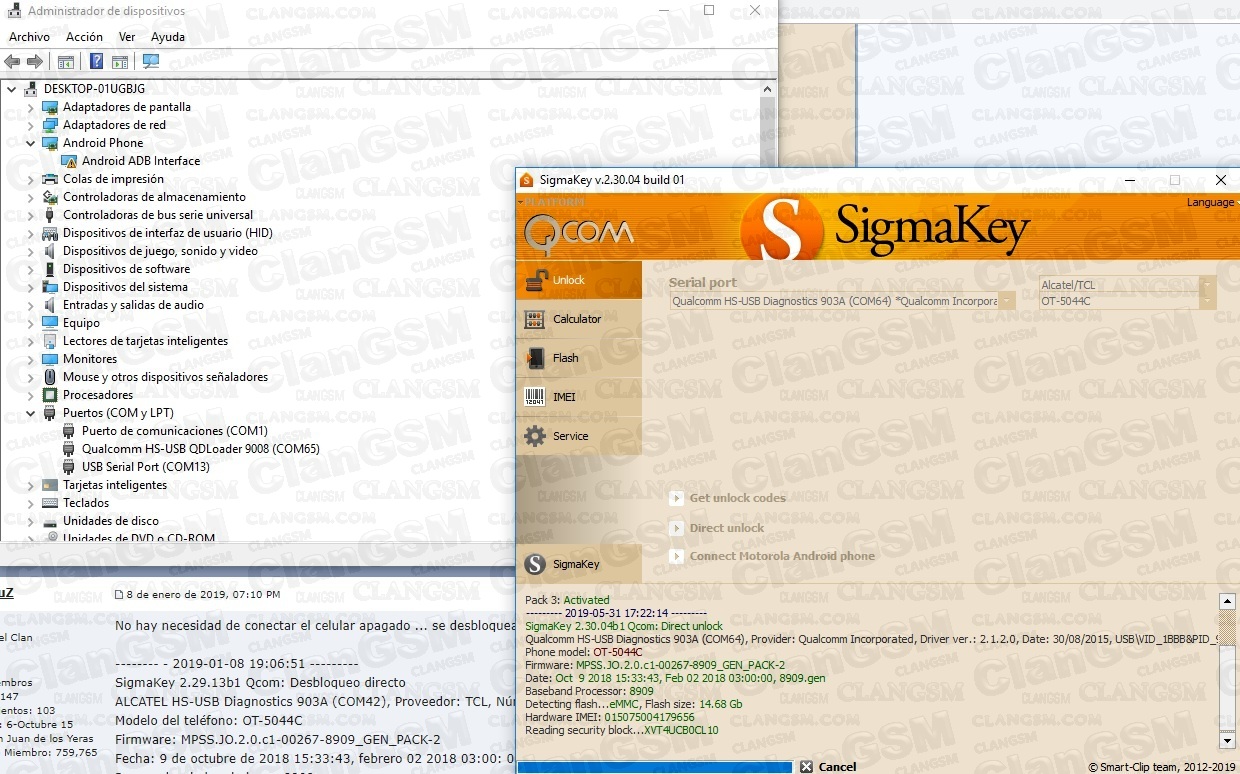The image size is (1240, 774).
Task: Click Device Manager vertical scrollbar
Action: click(768, 310)
